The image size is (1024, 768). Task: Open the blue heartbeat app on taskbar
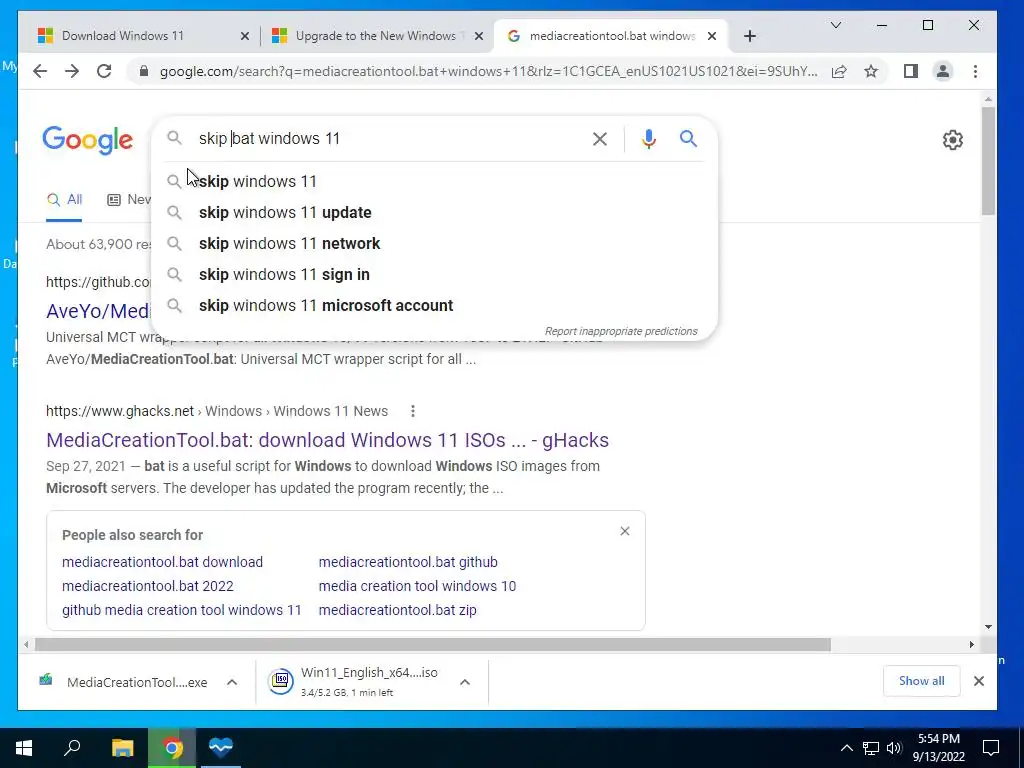[x=221, y=747]
